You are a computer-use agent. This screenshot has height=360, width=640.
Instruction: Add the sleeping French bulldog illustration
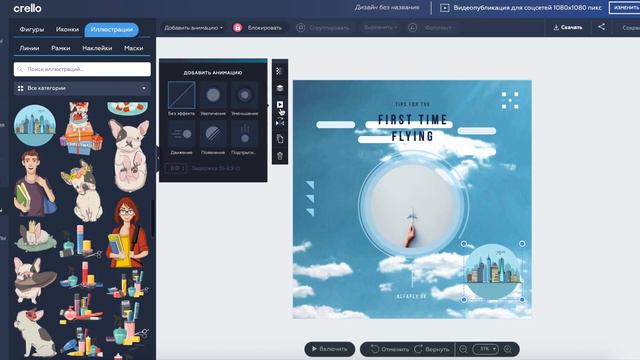(x=129, y=155)
